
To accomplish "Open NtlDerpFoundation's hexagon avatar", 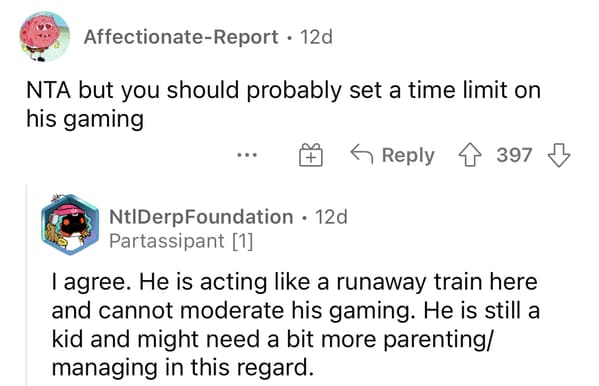I will click(x=70, y=225).
